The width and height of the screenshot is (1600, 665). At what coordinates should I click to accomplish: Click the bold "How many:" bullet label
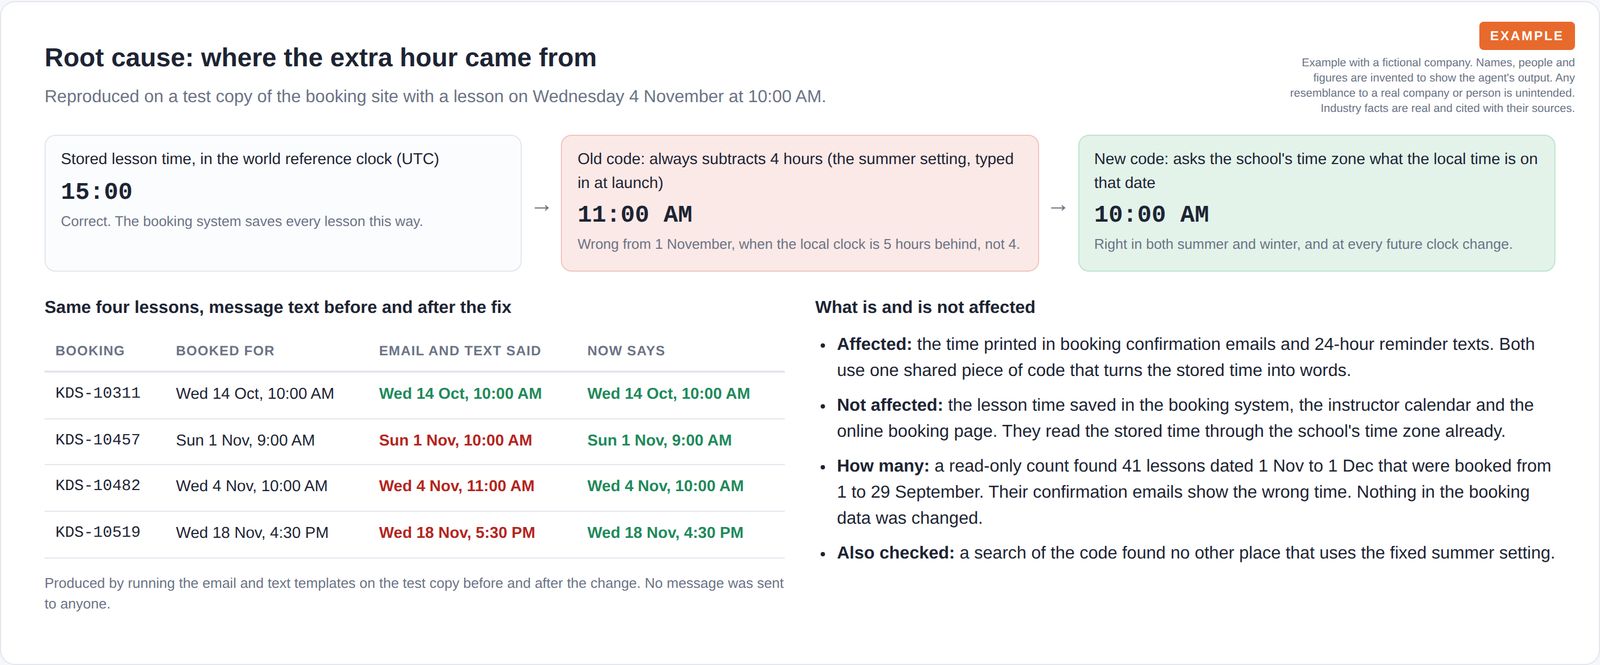[x=883, y=466]
